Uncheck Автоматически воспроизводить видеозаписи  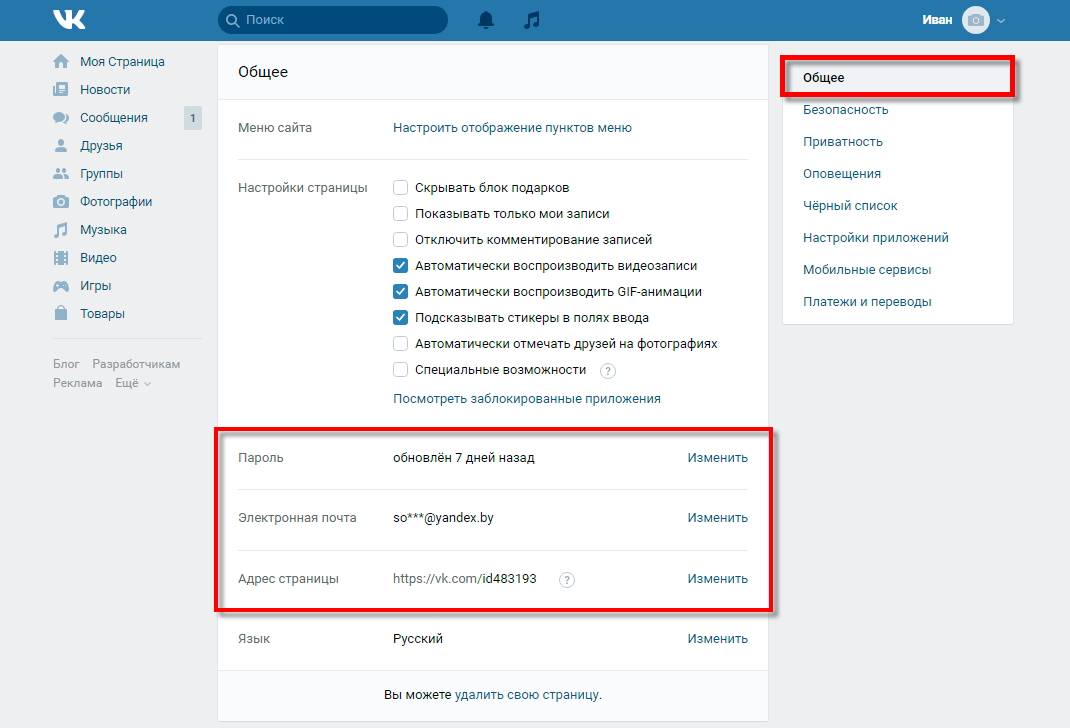tap(401, 265)
